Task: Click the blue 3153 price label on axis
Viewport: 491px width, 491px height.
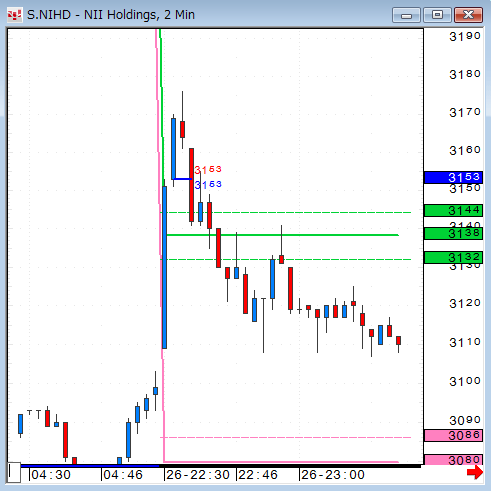Action: tap(453, 177)
